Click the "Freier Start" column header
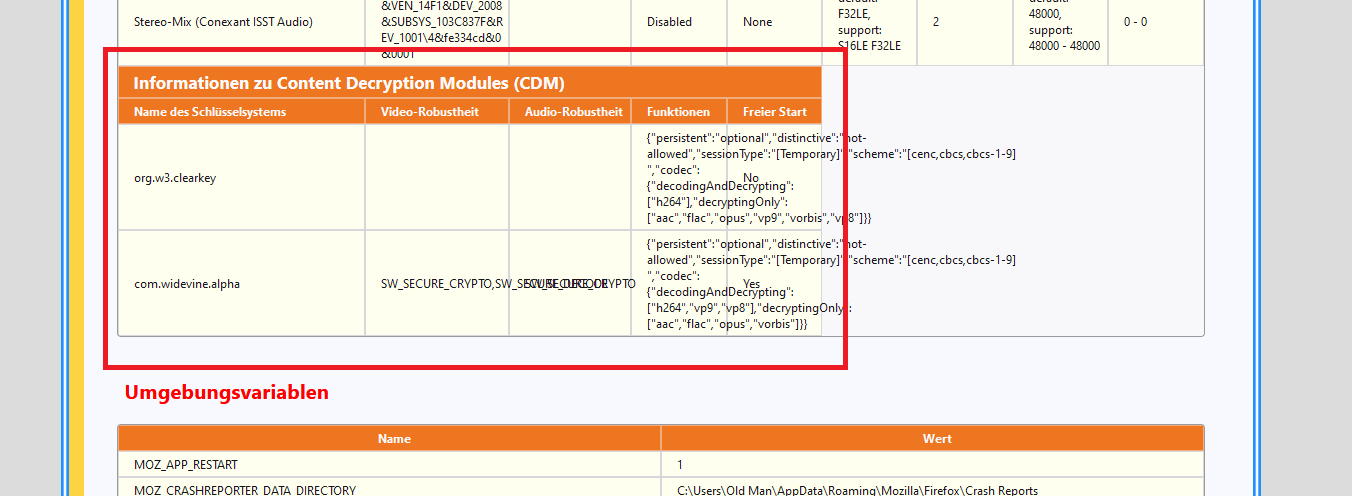The image size is (1352, 496). 775,112
